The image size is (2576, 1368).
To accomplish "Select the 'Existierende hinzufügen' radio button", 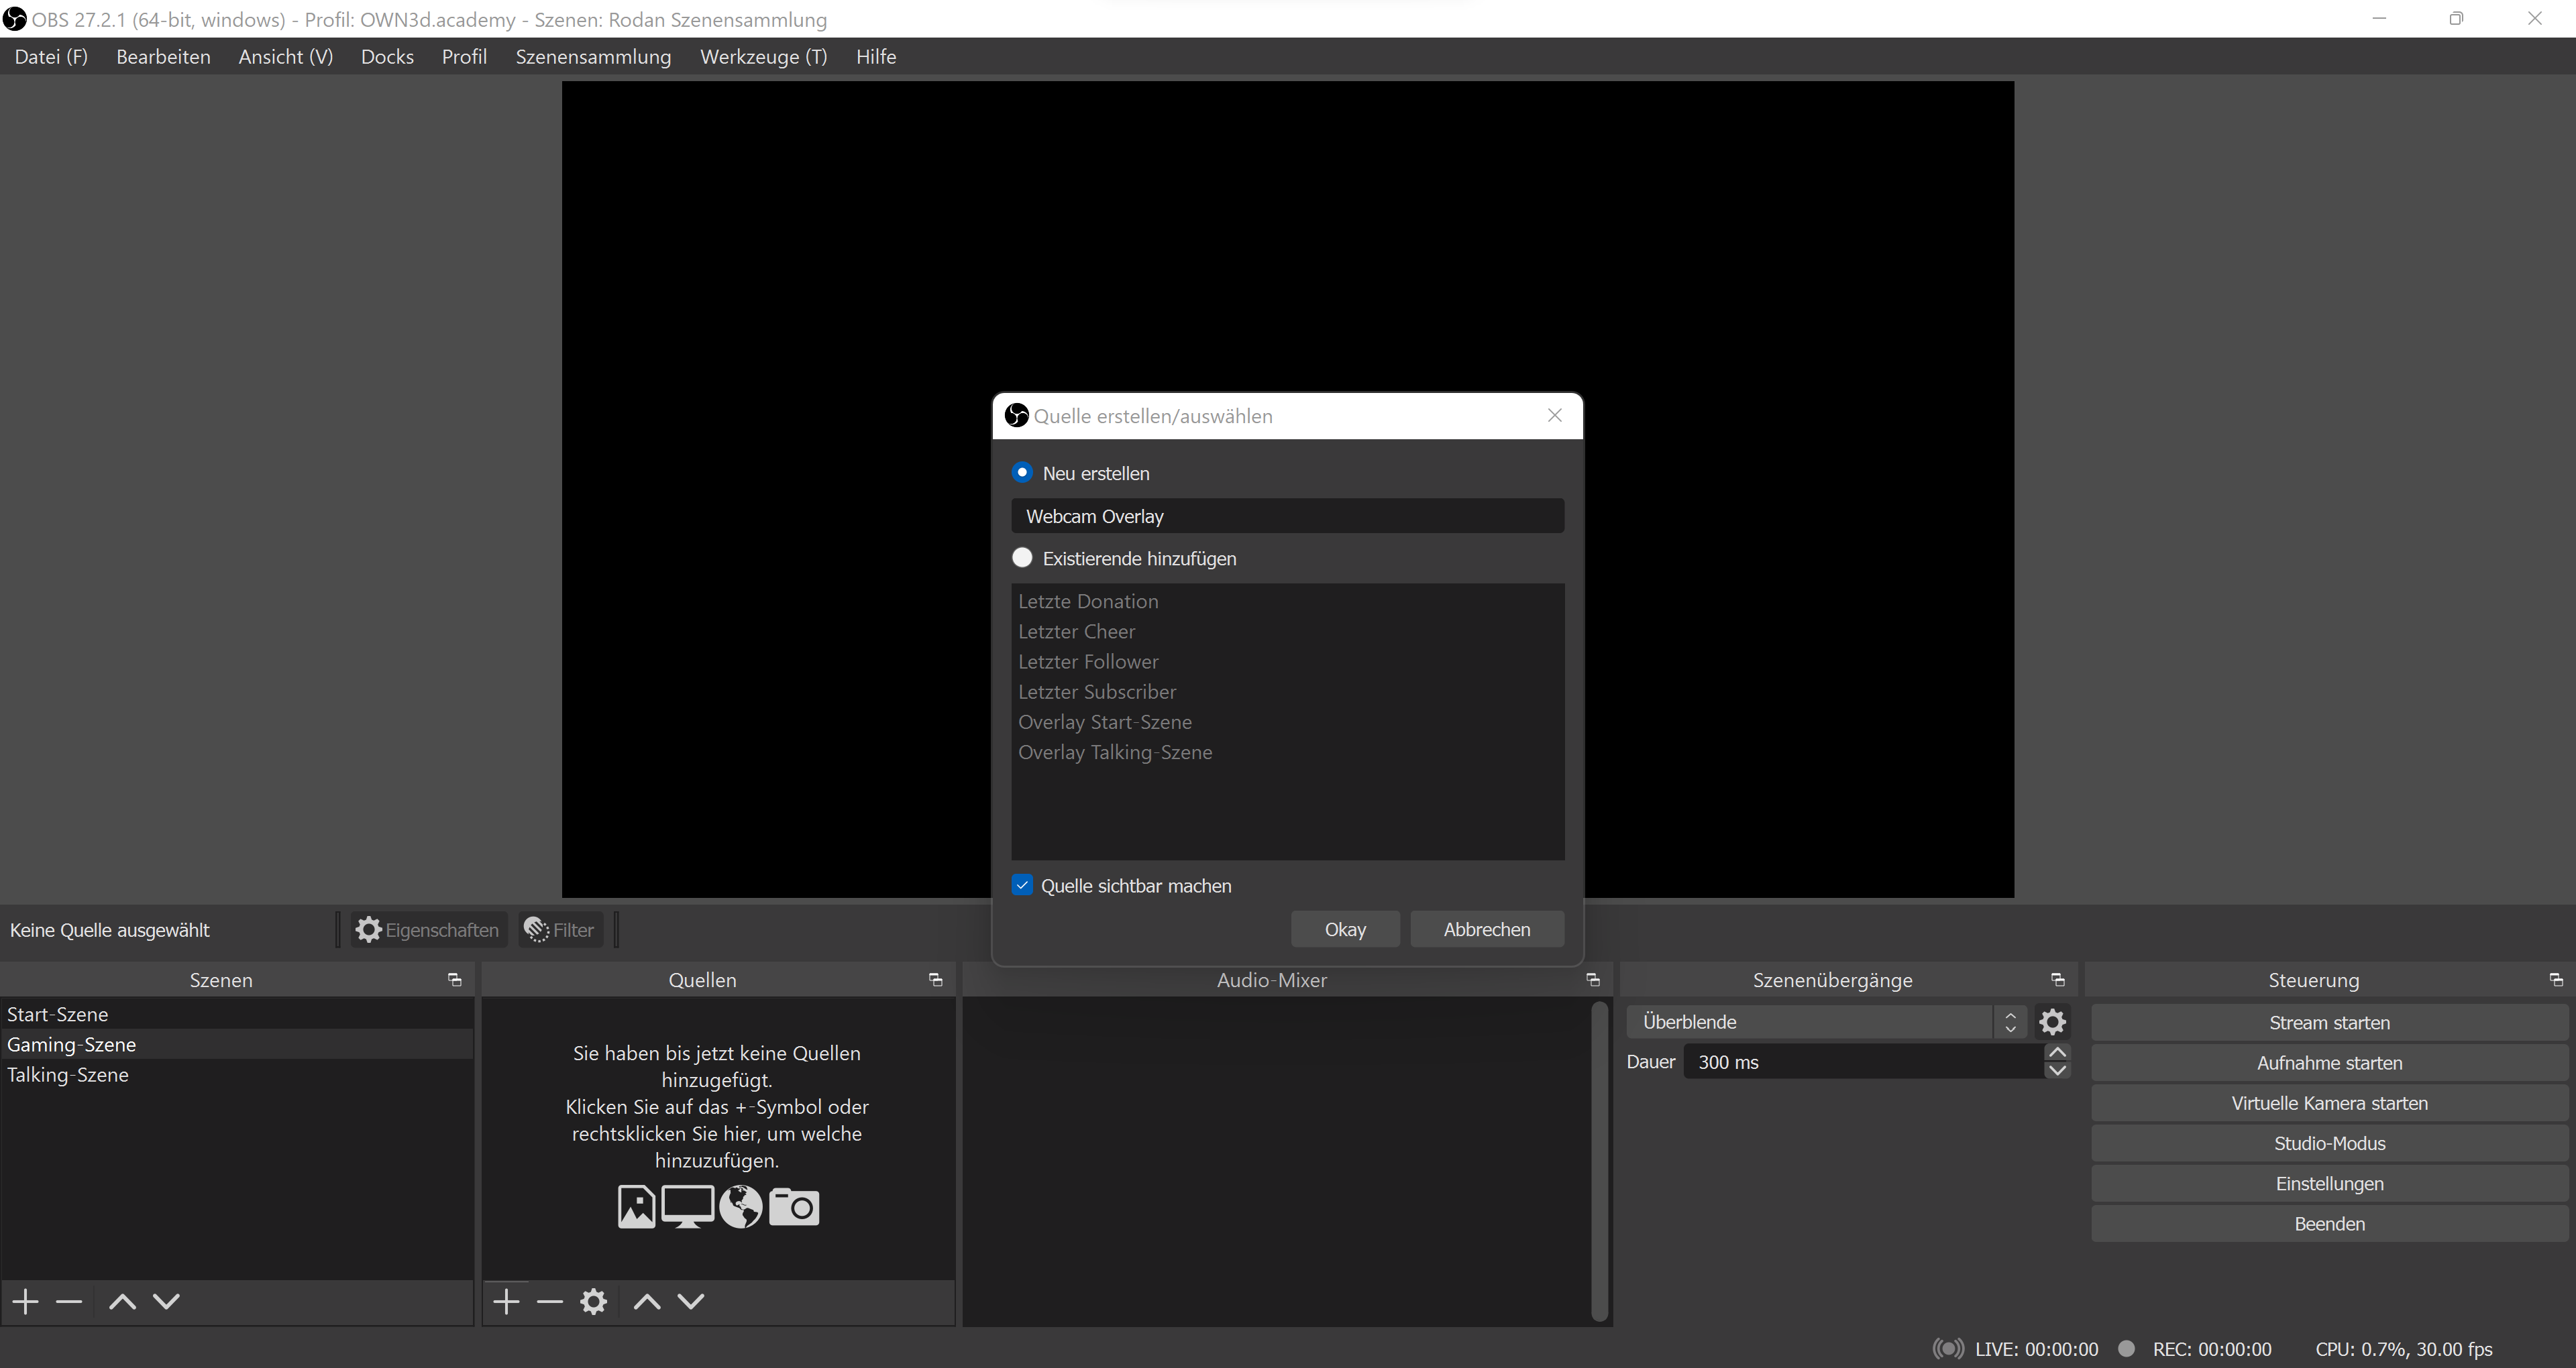I will click(1022, 557).
